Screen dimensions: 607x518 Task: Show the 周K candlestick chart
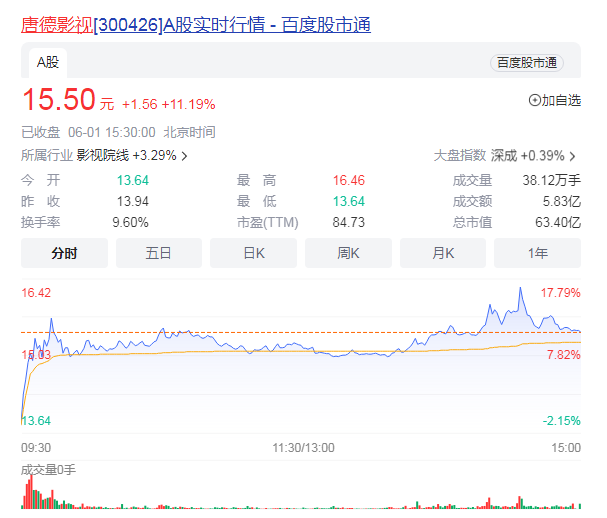(x=348, y=253)
